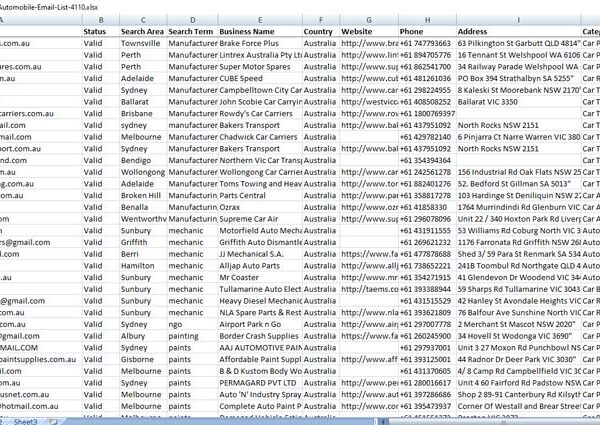Select the 'Border Crash Supplies' cell
600x425 pixels.
[x=260, y=336]
